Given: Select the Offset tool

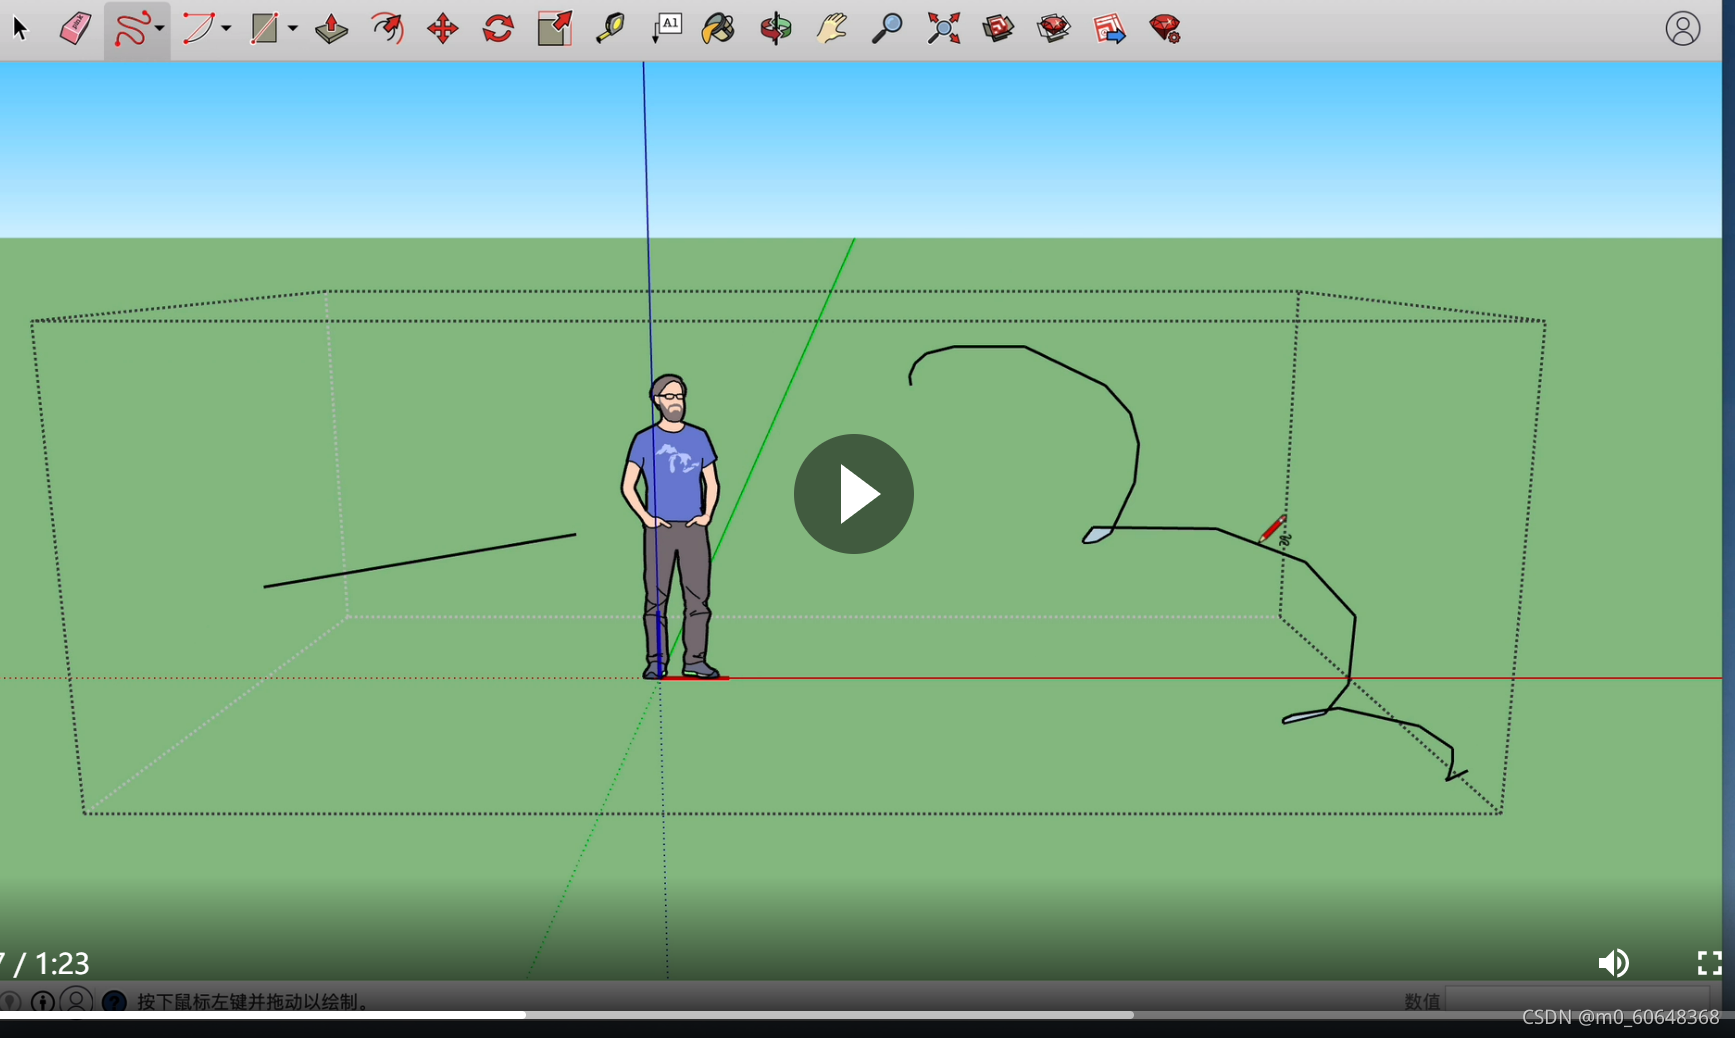Looking at the screenshot, I should (x=387, y=28).
